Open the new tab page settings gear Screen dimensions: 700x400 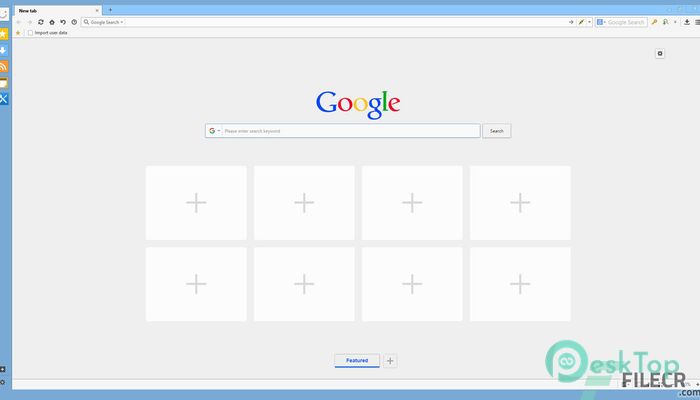click(x=660, y=54)
